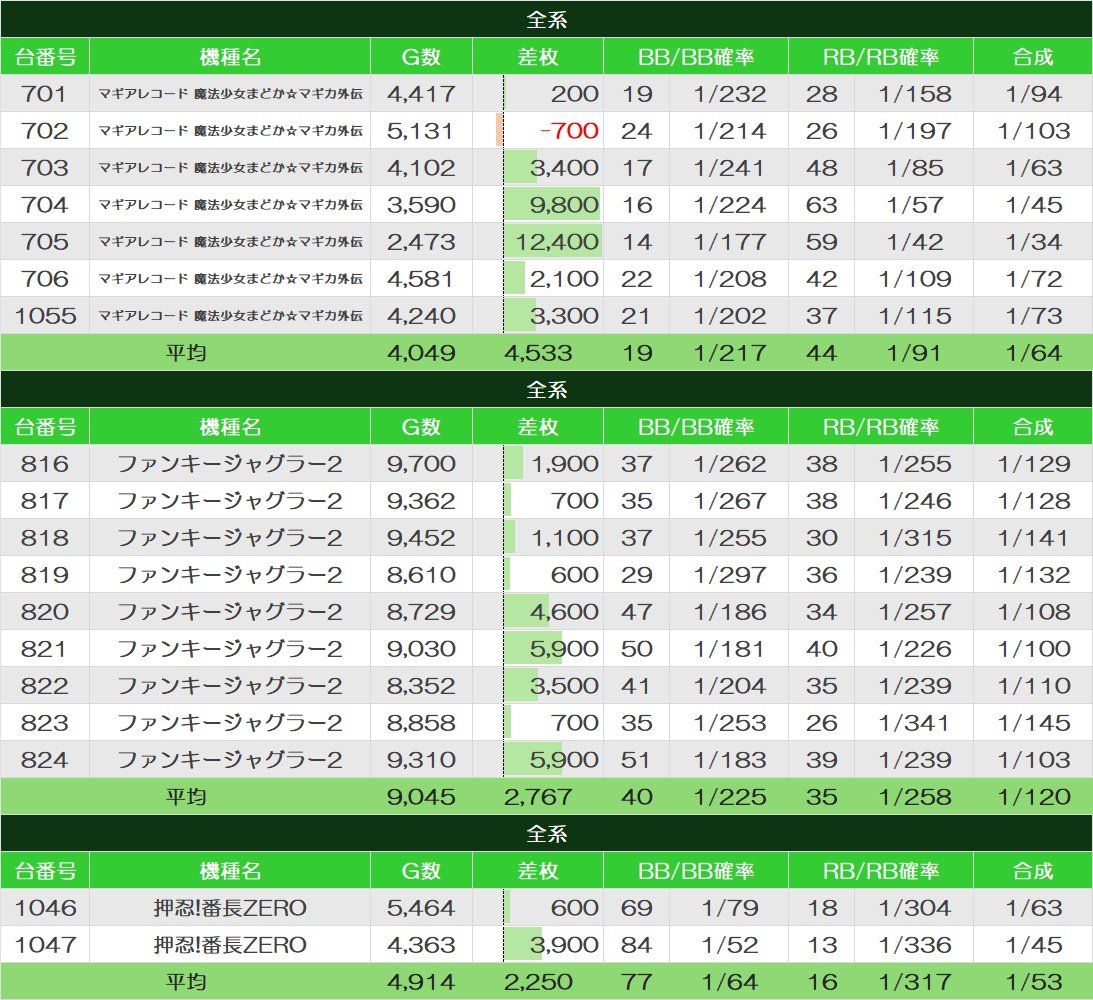Viewport: 1093px width, 1000px height.
Task: Click the 9,700 game count for machine 816
Action: coord(421,463)
